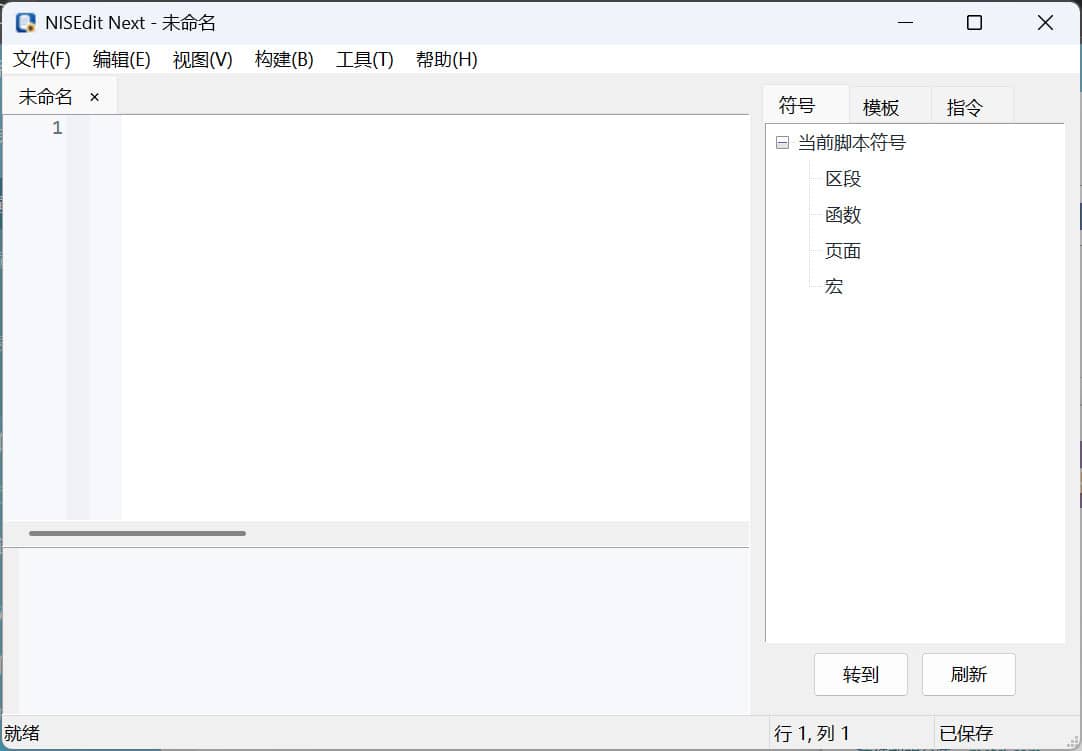
Task: Click the 行 1, 列 1 status indicator
Action: 812,733
